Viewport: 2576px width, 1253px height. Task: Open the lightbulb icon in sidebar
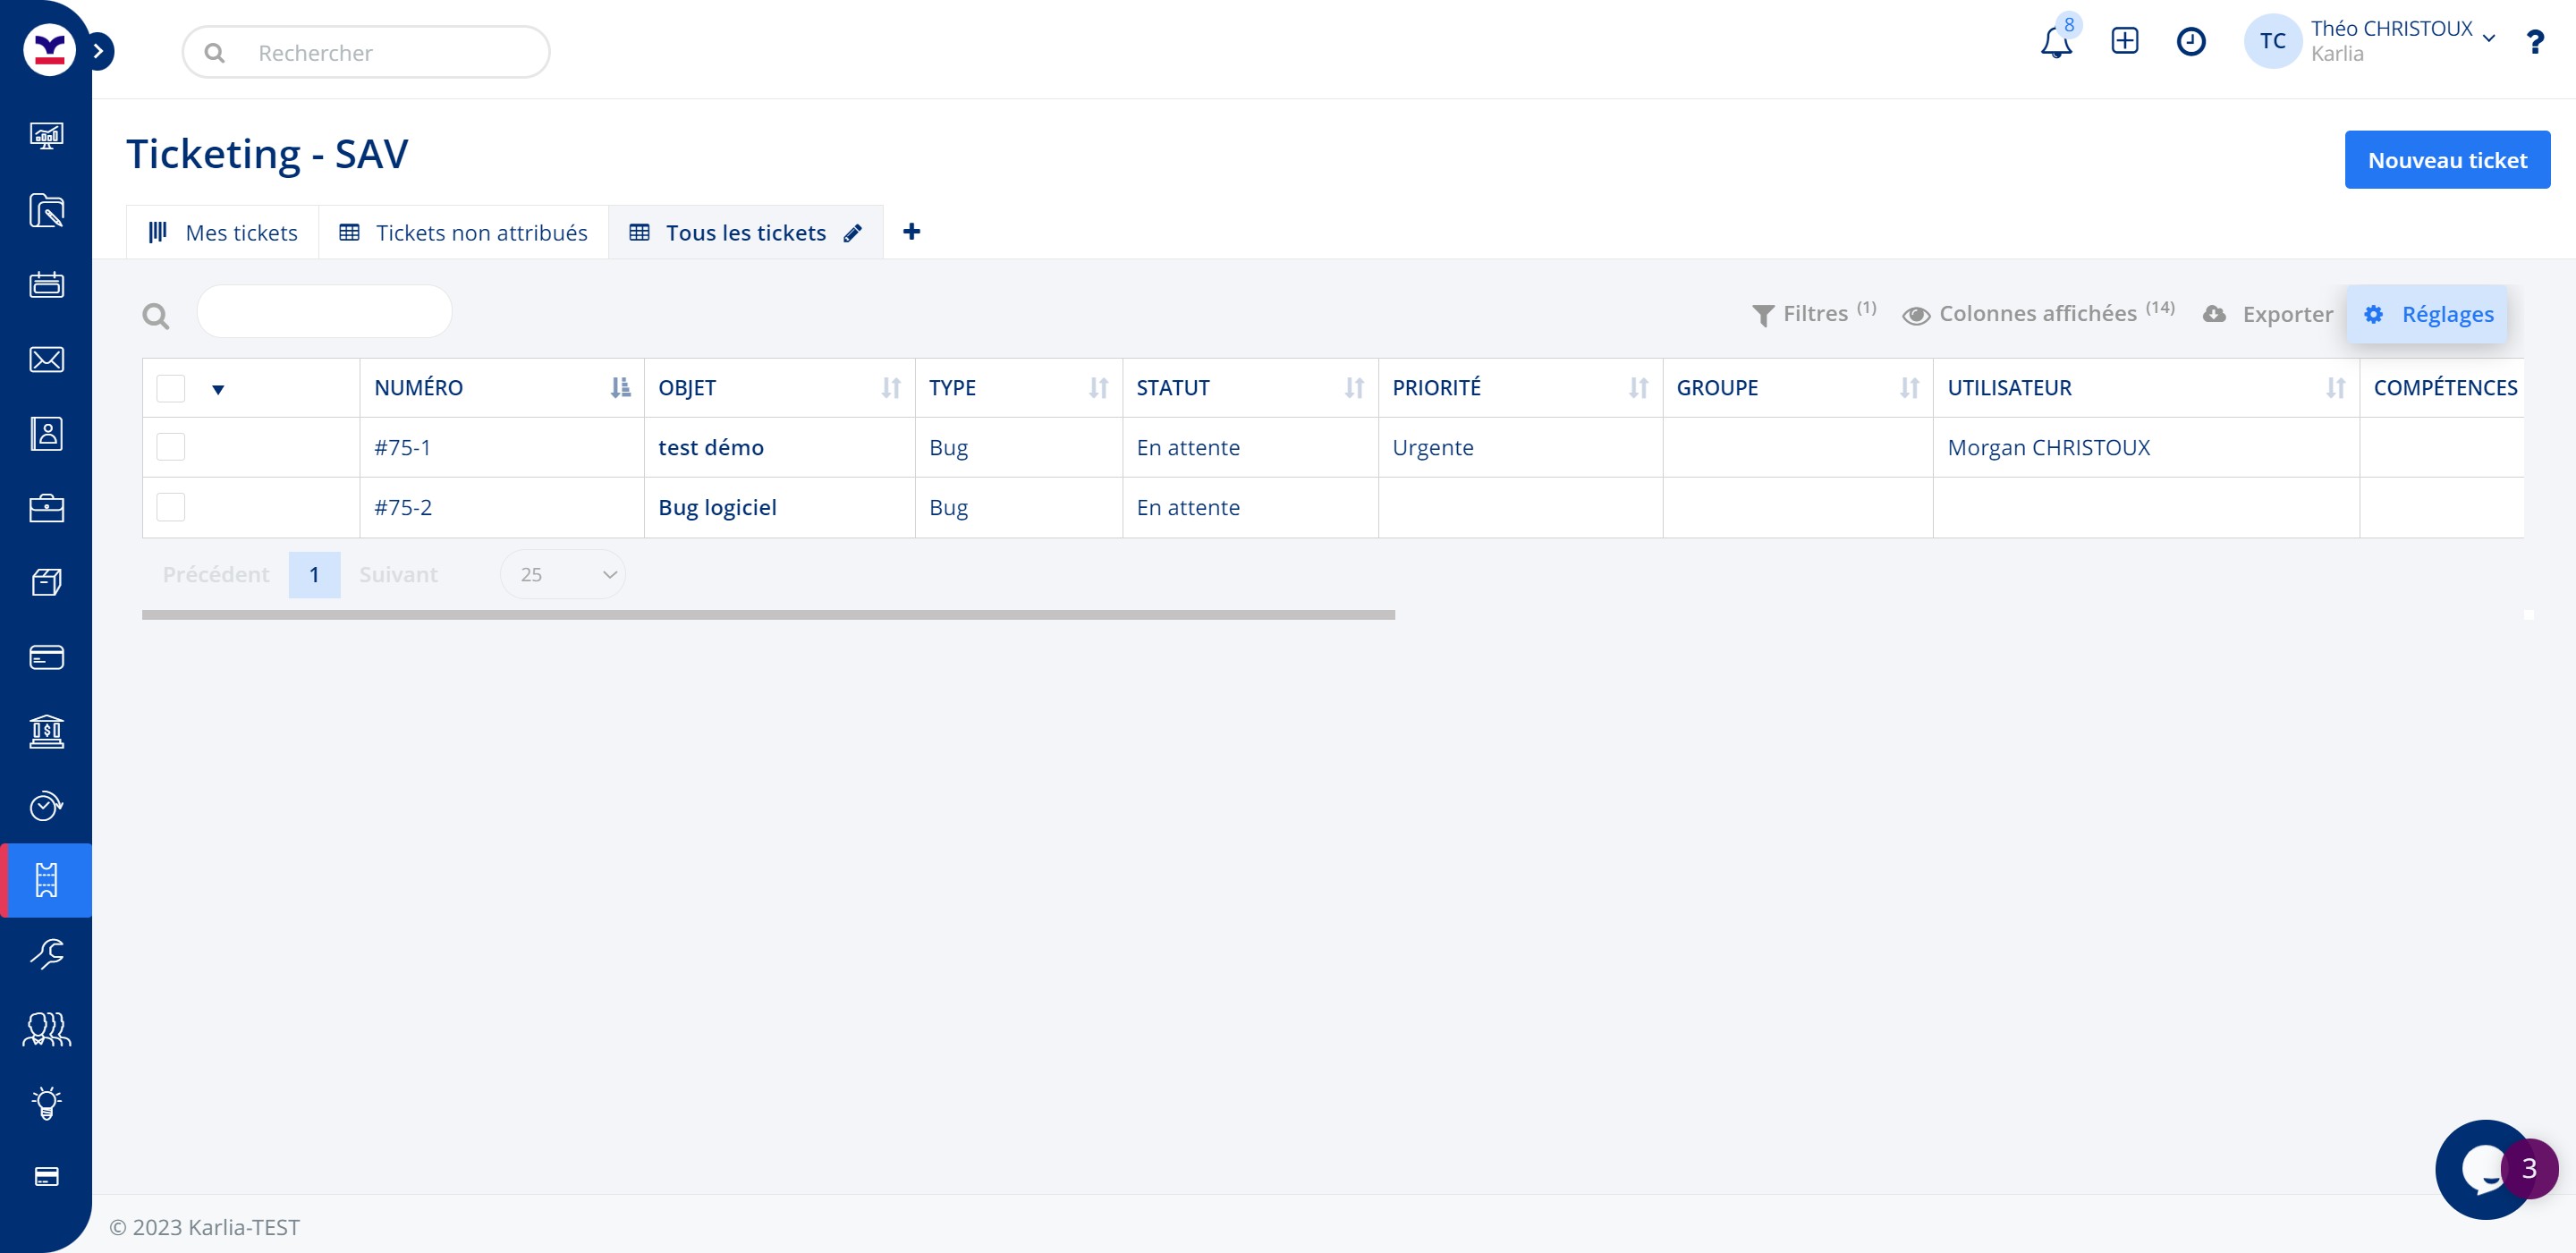tap(46, 1103)
